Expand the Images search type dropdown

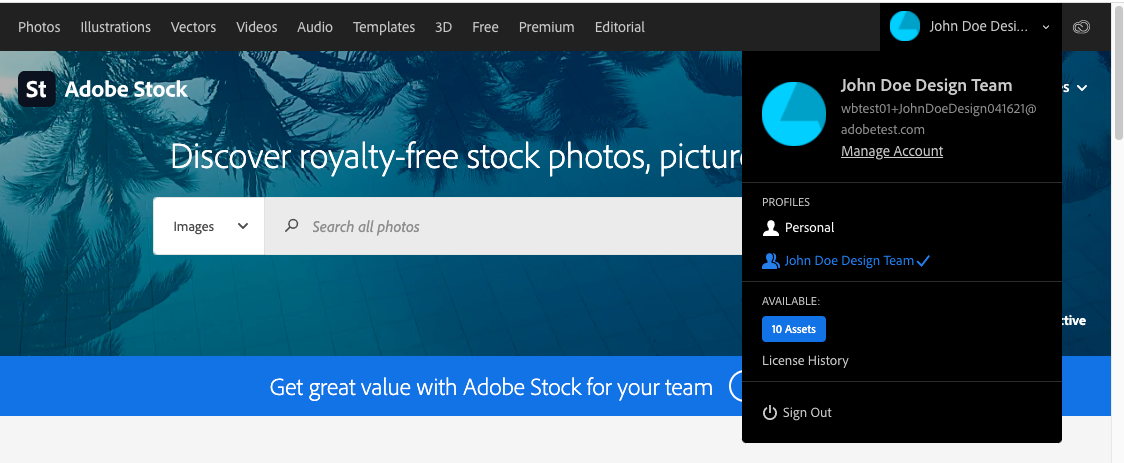point(209,226)
